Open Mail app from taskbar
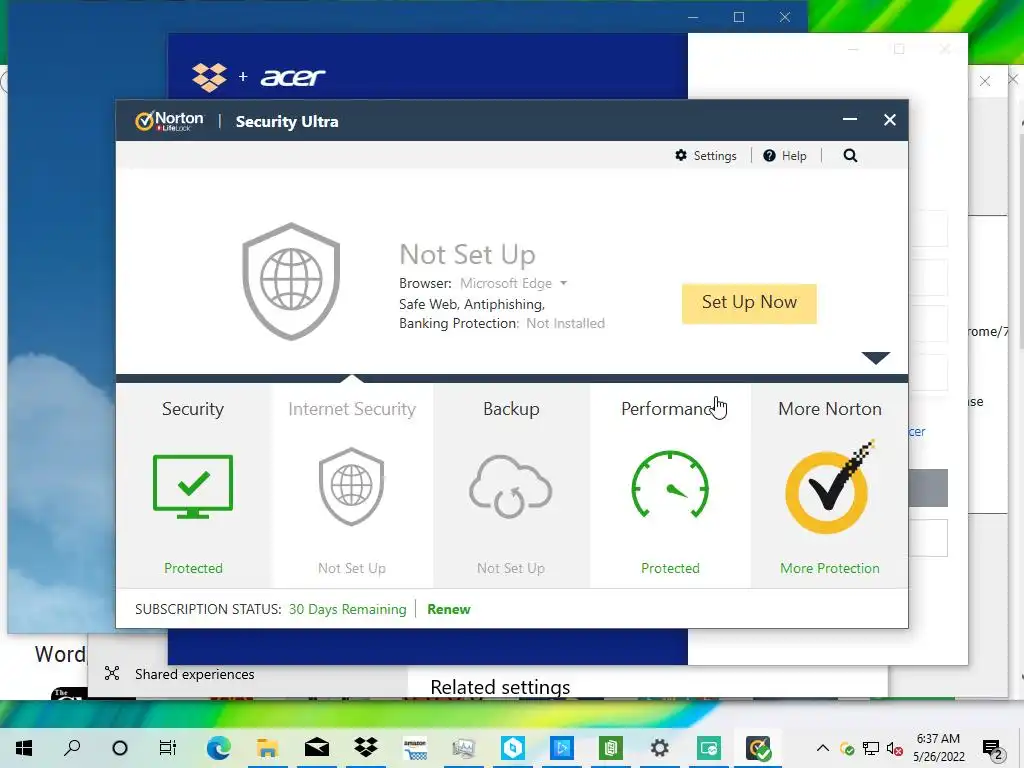 pyautogui.click(x=317, y=748)
